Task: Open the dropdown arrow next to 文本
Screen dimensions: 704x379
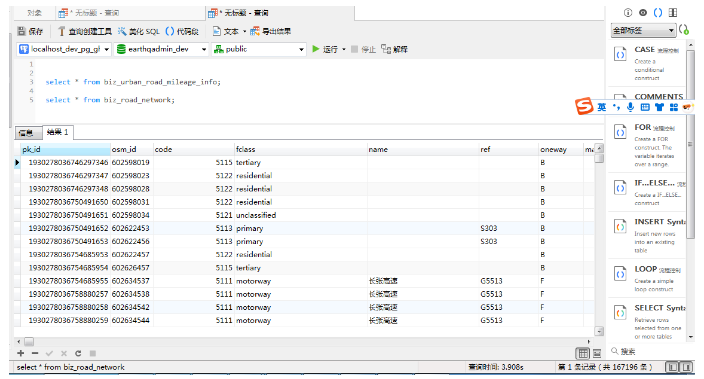Action: [x=244, y=31]
